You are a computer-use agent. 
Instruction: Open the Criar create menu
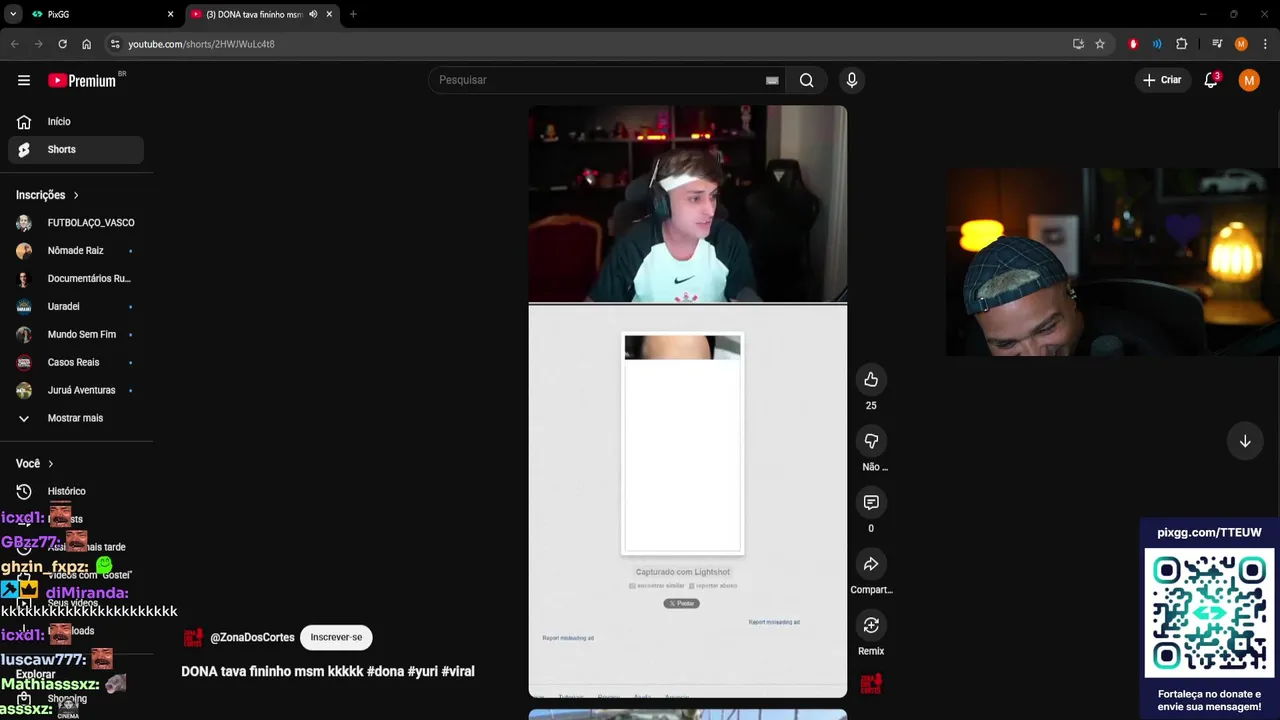1162,80
